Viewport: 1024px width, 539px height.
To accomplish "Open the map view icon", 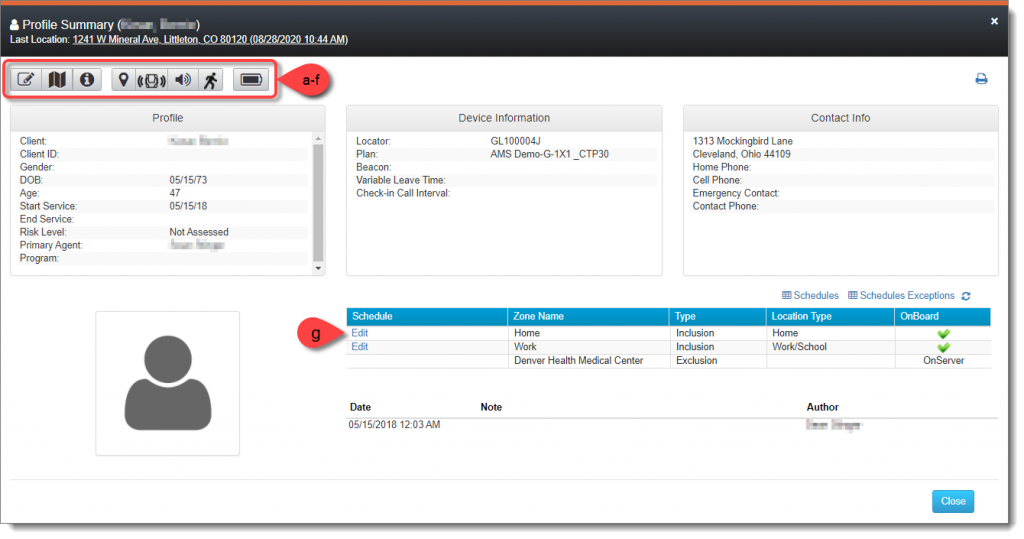I will 57,80.
